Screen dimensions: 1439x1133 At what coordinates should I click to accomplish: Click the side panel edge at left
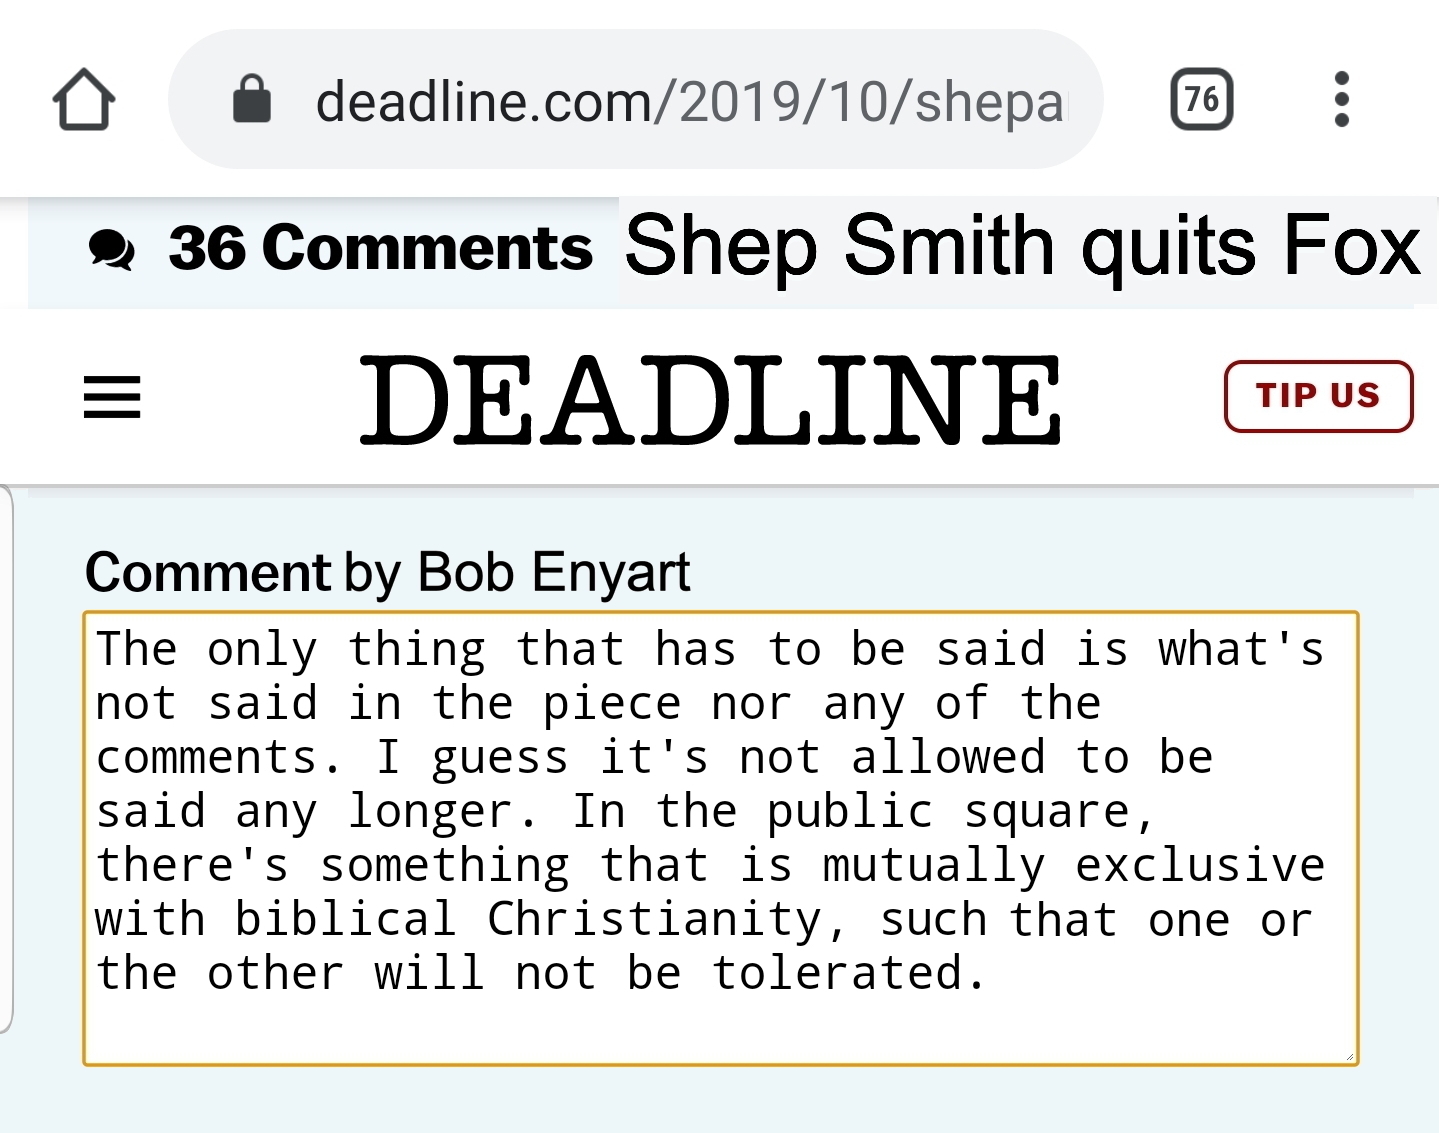[7, 760]
